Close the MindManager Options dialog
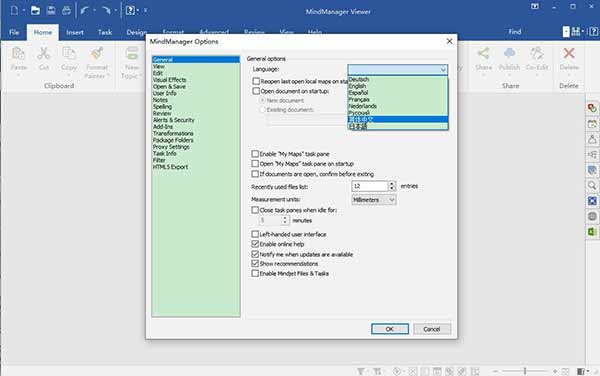 (449, 41)
